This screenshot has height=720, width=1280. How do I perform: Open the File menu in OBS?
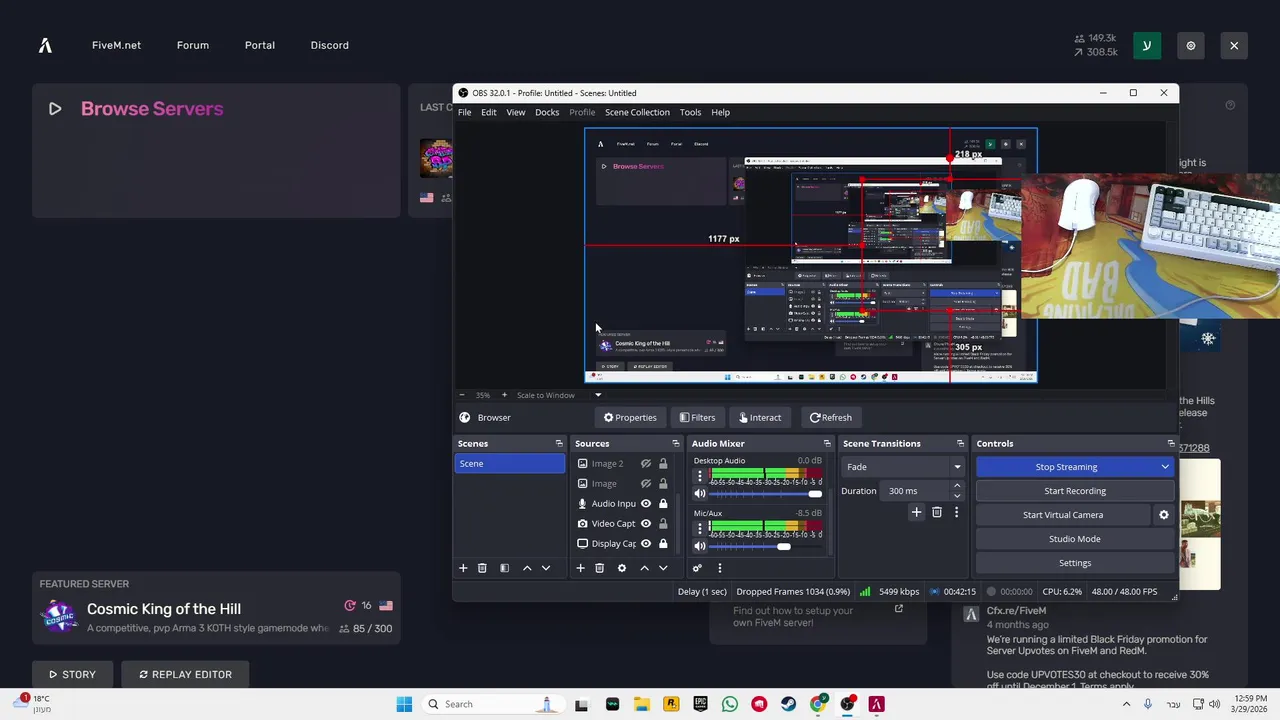465,112
